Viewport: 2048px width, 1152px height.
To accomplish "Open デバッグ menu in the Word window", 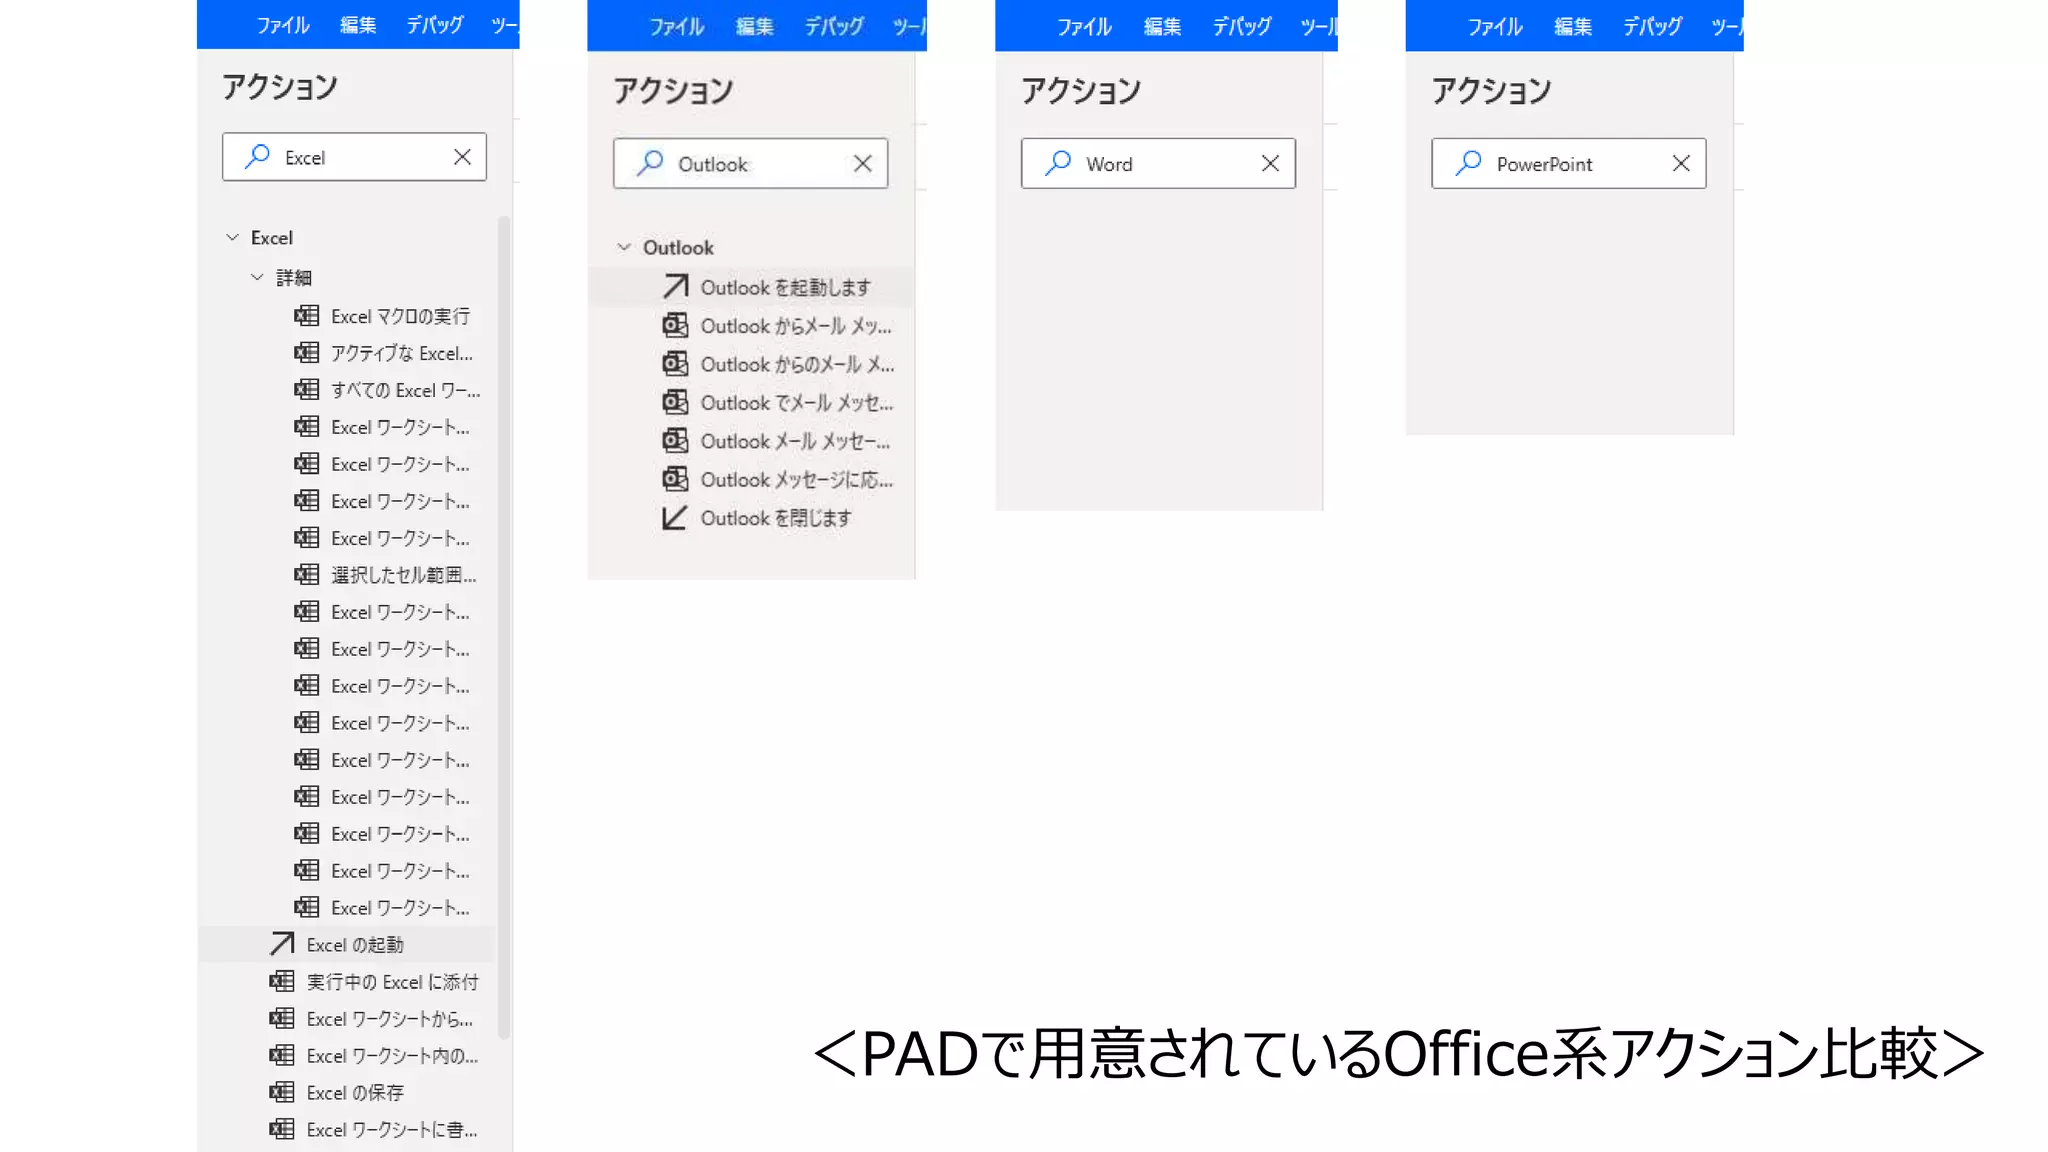I will [x=1242, y=26].
